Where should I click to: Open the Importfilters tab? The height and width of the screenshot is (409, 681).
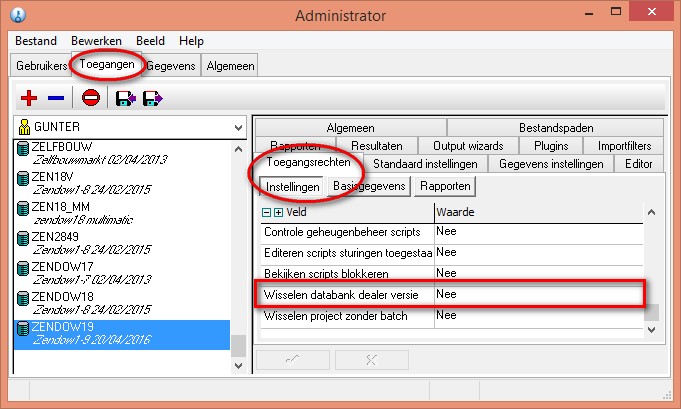click(624, 145)
